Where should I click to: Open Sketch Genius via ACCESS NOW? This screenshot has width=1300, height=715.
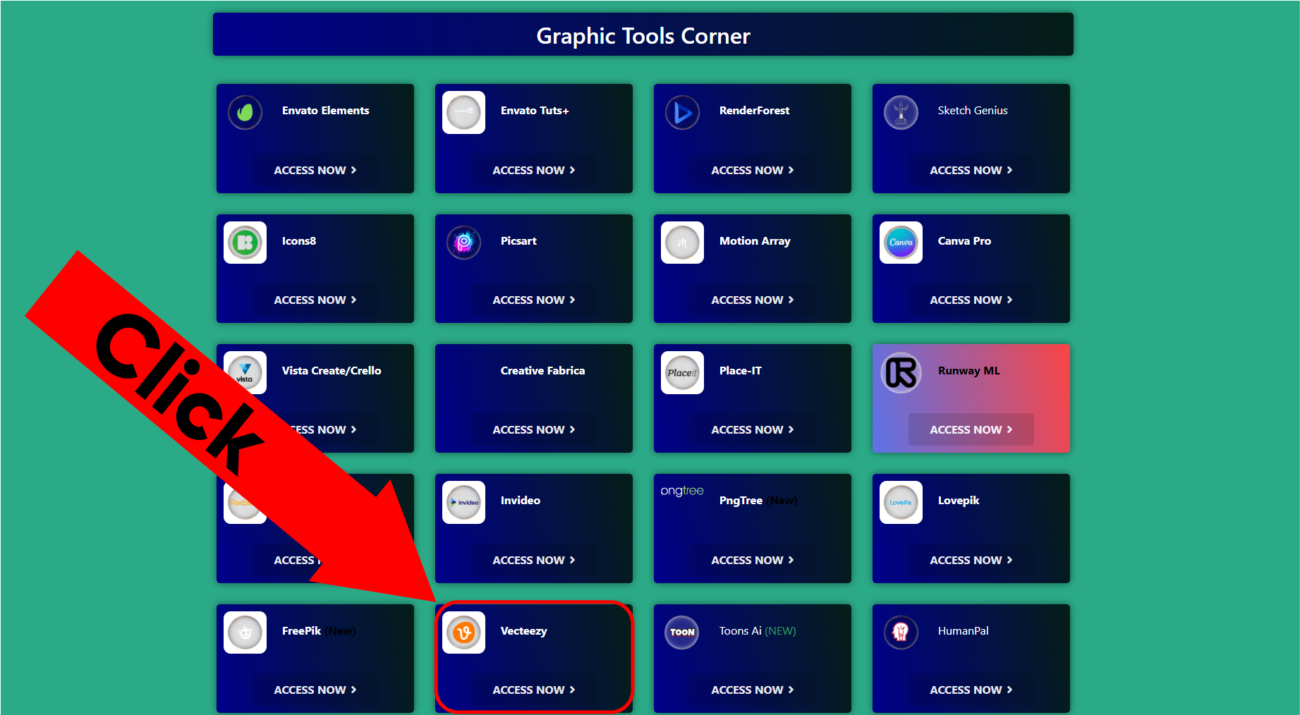[x=971, y=170]
